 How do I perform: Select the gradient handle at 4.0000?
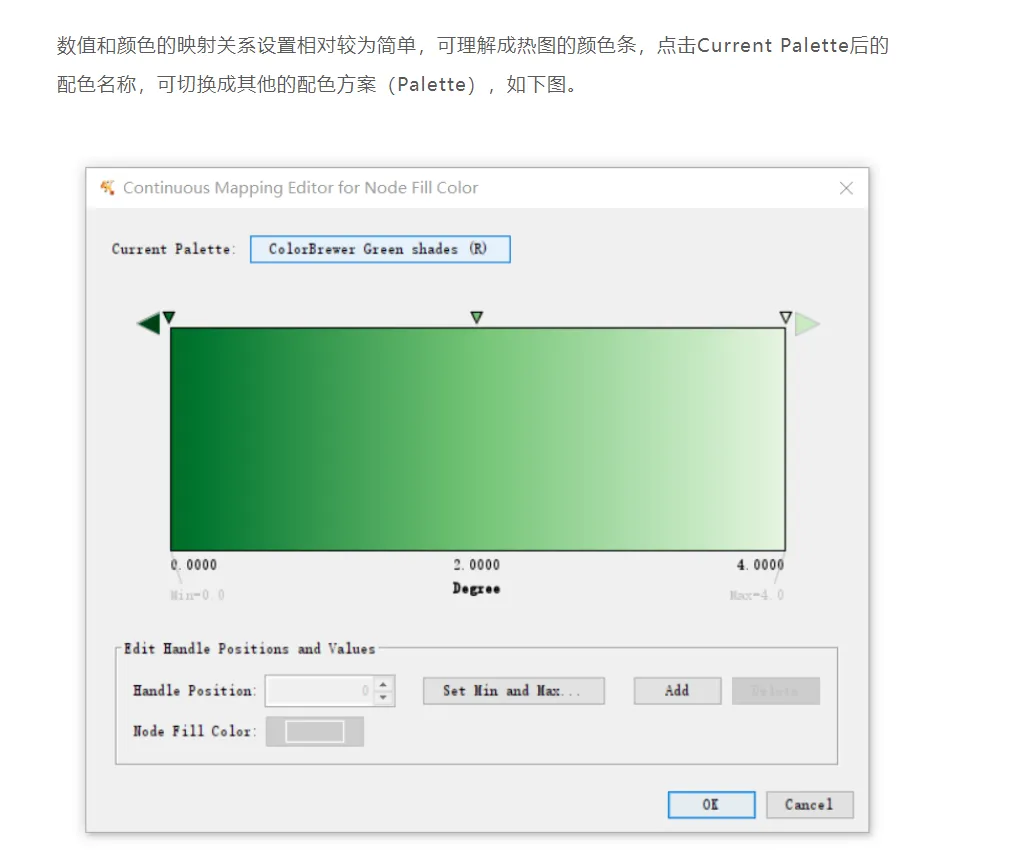pyautogui.click(x=785, y=317)
